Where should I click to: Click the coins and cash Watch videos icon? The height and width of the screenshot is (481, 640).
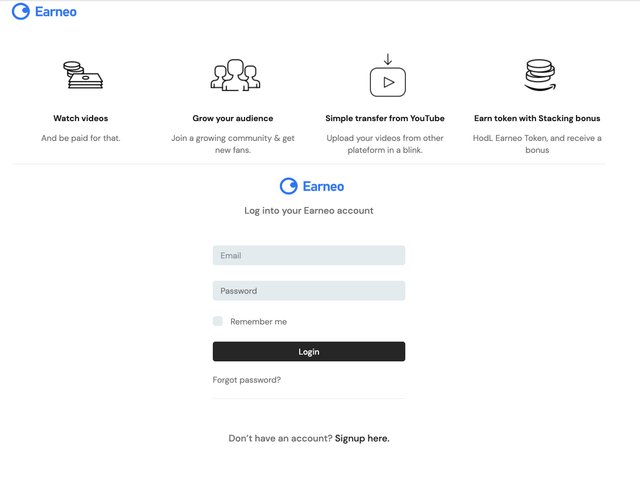(x=83, y=75)
